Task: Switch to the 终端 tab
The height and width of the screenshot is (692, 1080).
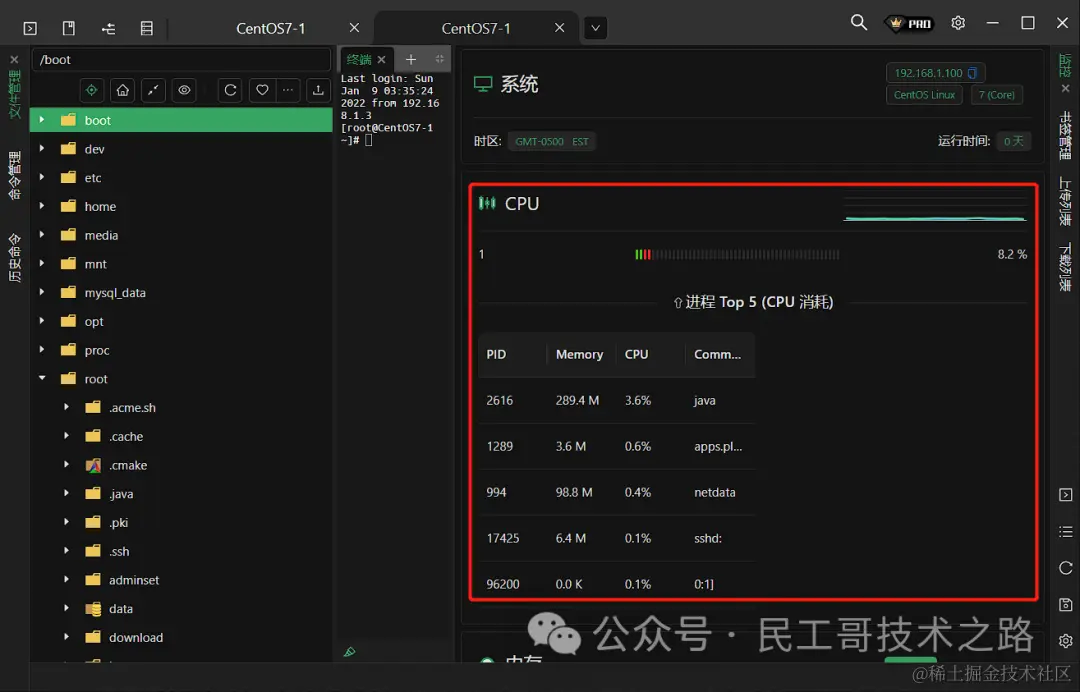Action: tap(360, 59)
